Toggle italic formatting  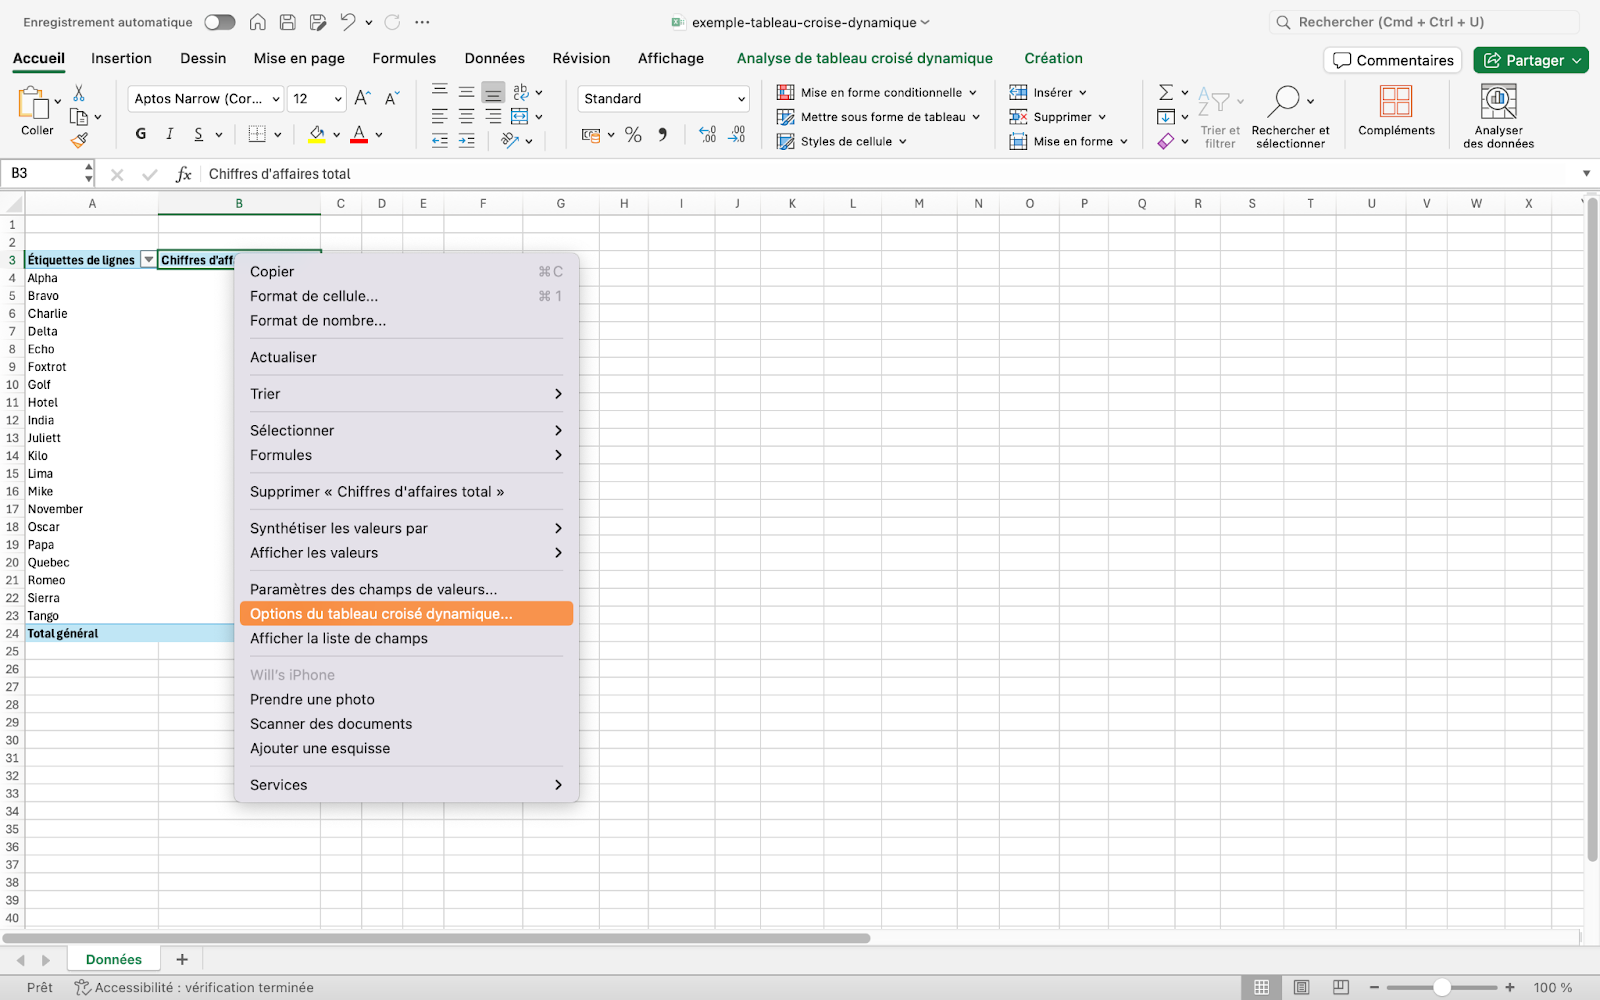[x=170, y=134]
